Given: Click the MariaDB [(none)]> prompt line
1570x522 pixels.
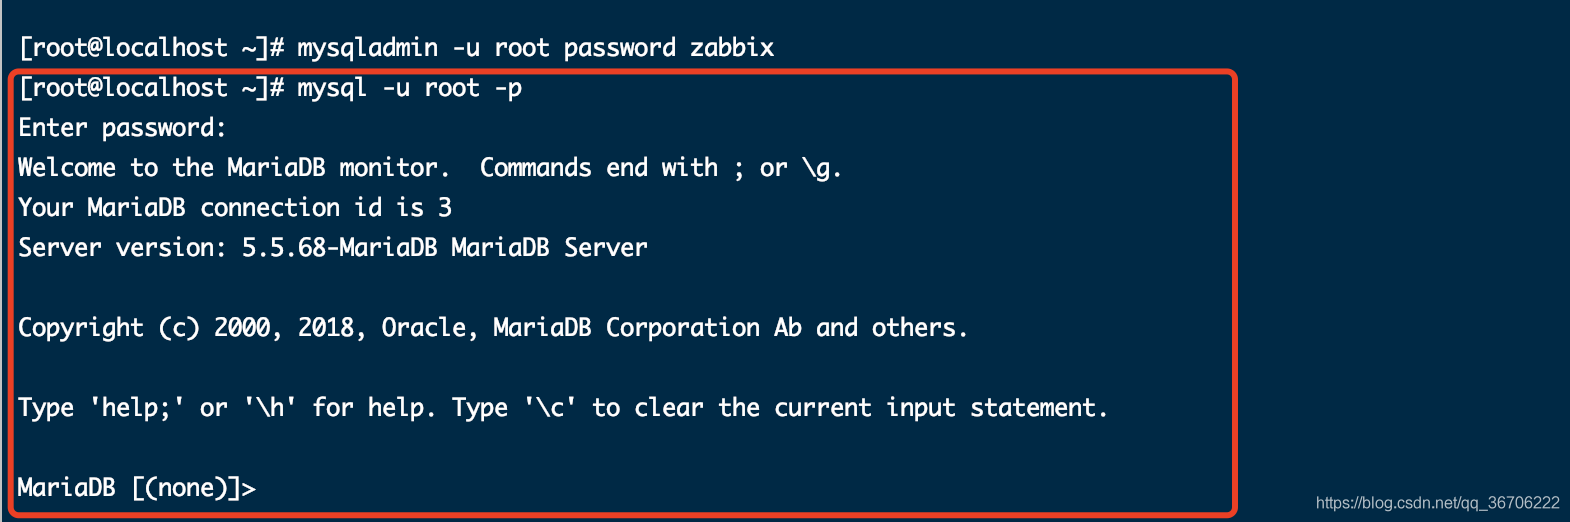Looking at the screenshot, I should (x=137, y=488).
